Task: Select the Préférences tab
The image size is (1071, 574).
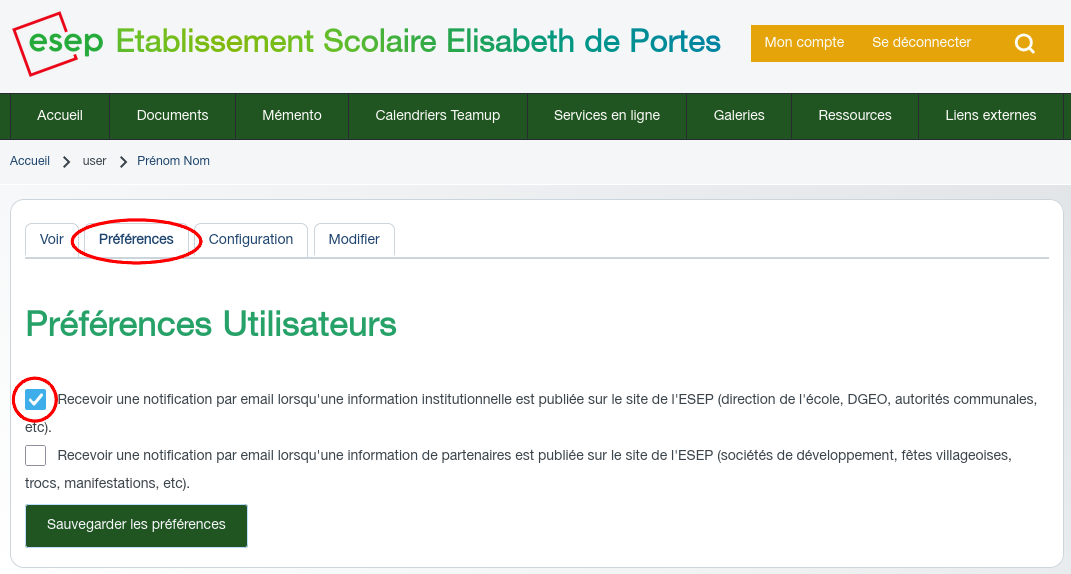Action: click(136, 240)
